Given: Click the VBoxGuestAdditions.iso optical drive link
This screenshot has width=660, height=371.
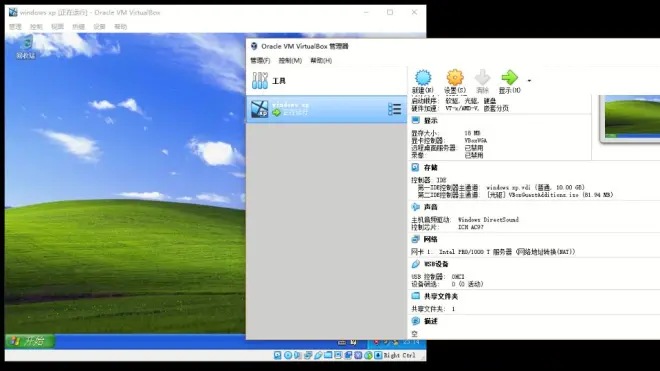Looking at the screenshot, I should click(x=550, y=195).
